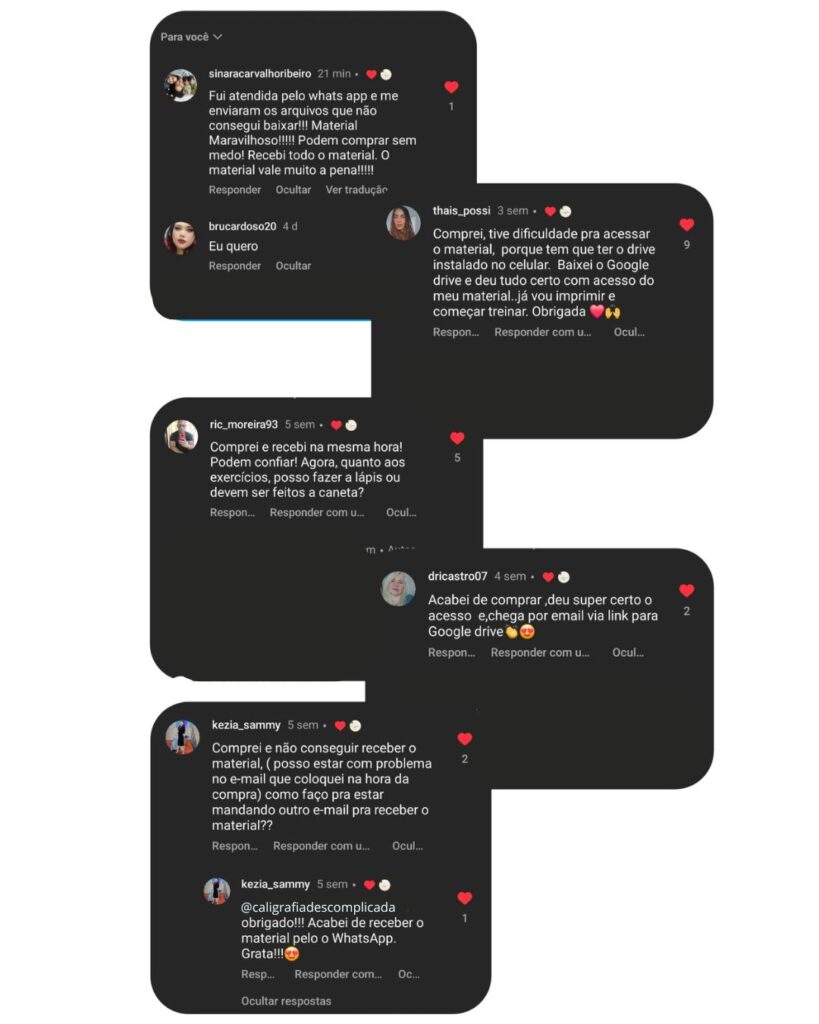
Task: Click 'Ocul...' under kezia_sammy's first comment
Action: pyautogui.click(x=408, y=846)
